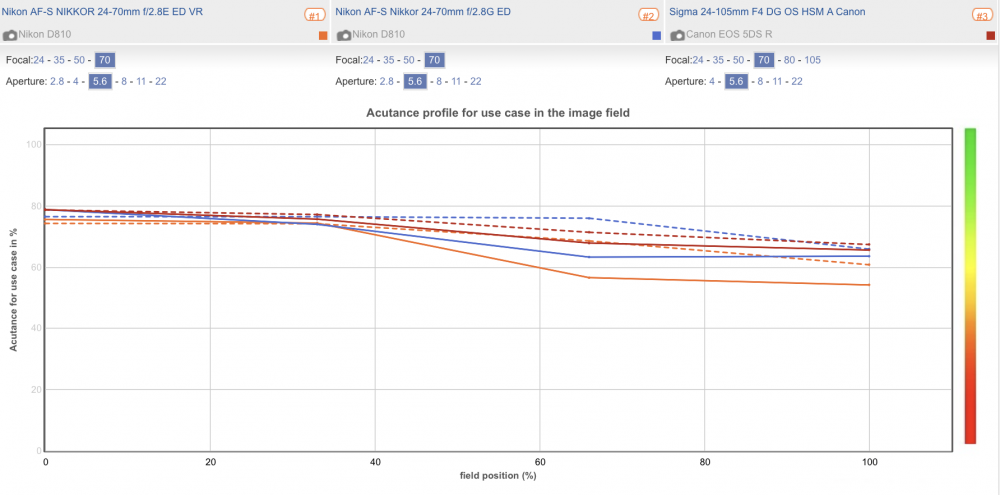
Task: Select aperture 8 for Sigma lens #3
Action: pyautogui.click(x=761, y=81)
